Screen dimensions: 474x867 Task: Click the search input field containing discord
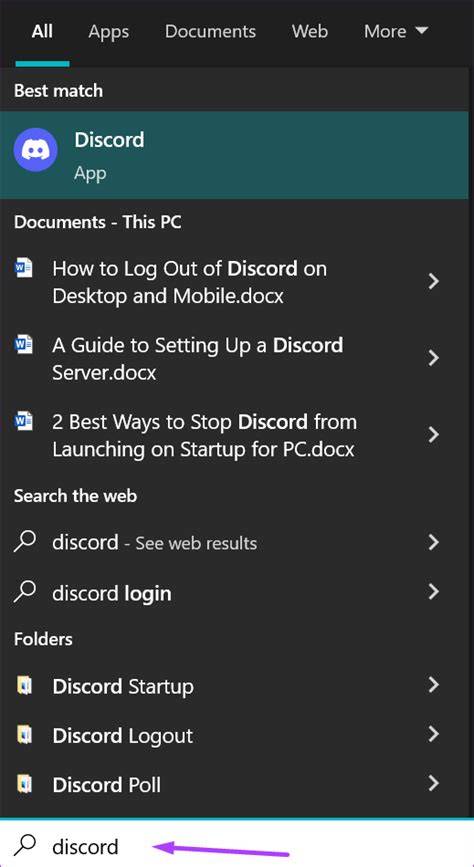point(237,844)
